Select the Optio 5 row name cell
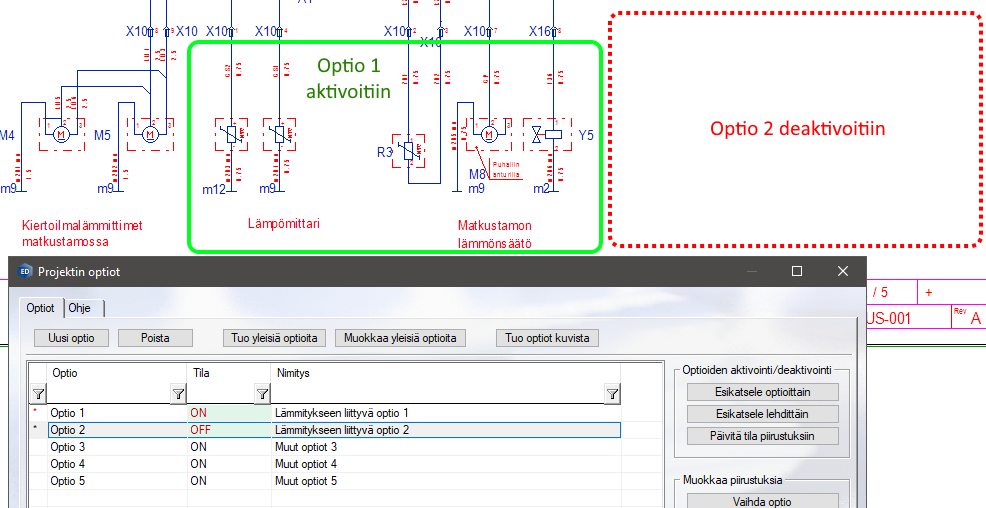986x508 pixels. (117, 481)
